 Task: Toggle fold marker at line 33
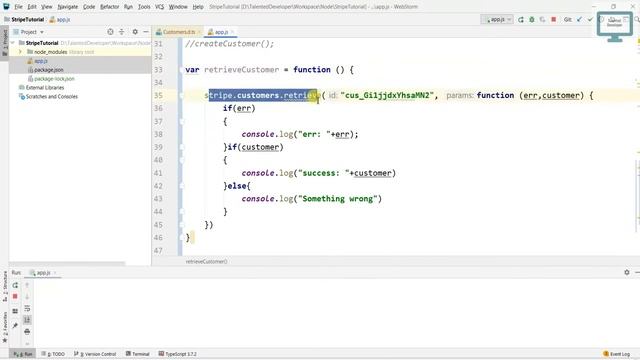(x=181, y=70)
